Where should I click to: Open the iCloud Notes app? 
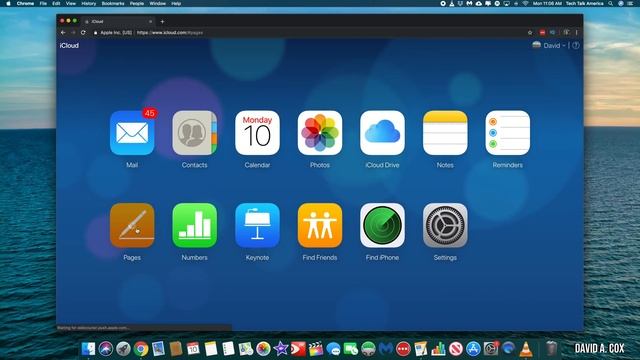point(445,133)
